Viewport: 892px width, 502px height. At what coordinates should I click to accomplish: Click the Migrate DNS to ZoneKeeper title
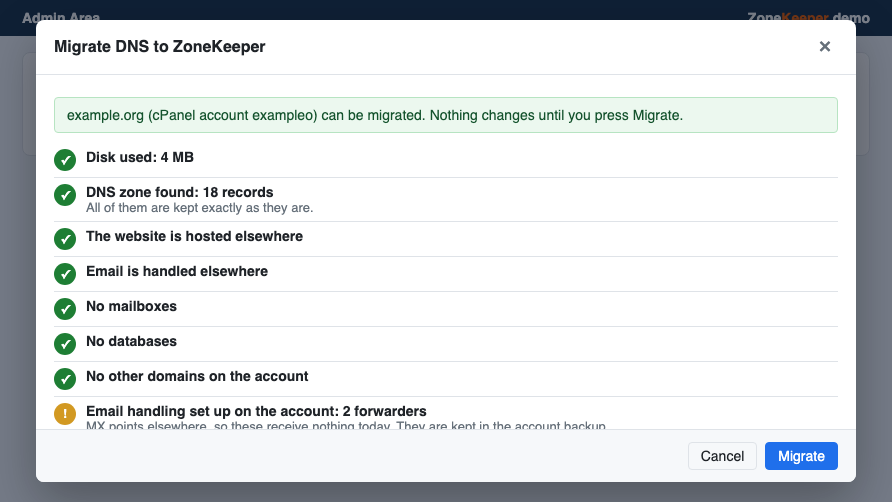click(160, 47)
